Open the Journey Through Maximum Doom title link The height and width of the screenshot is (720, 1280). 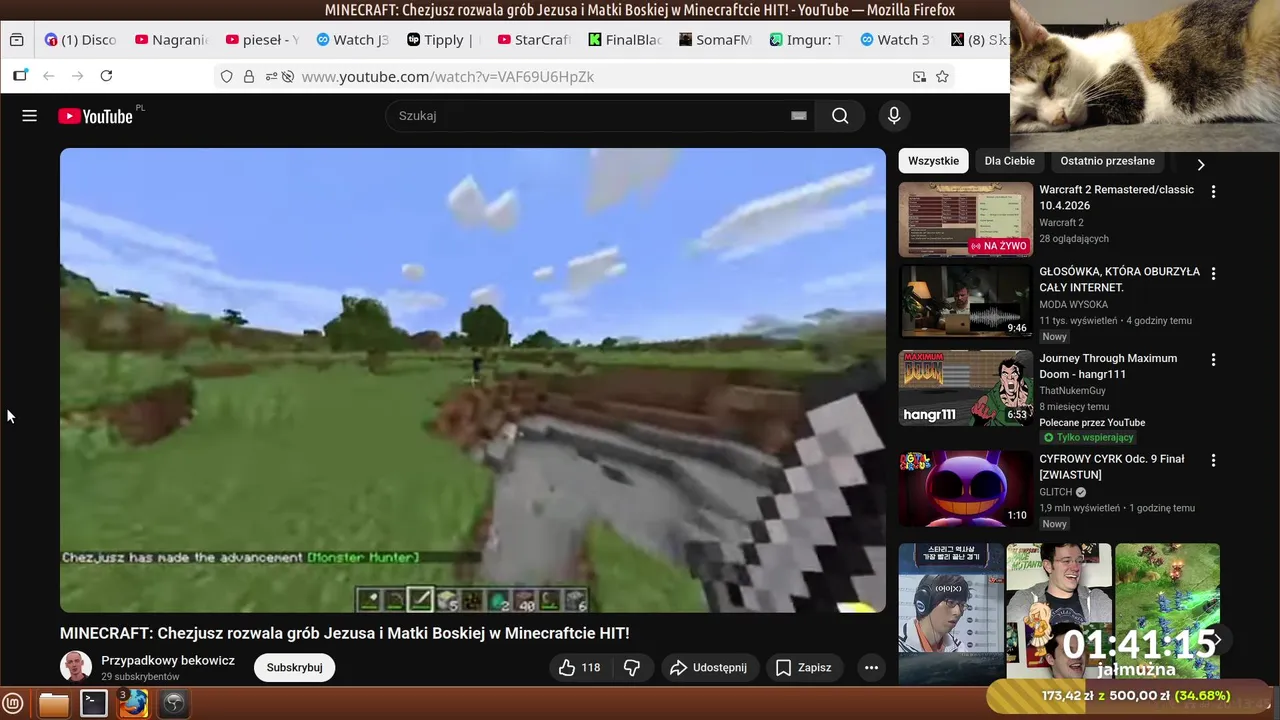coord(1108,366)
